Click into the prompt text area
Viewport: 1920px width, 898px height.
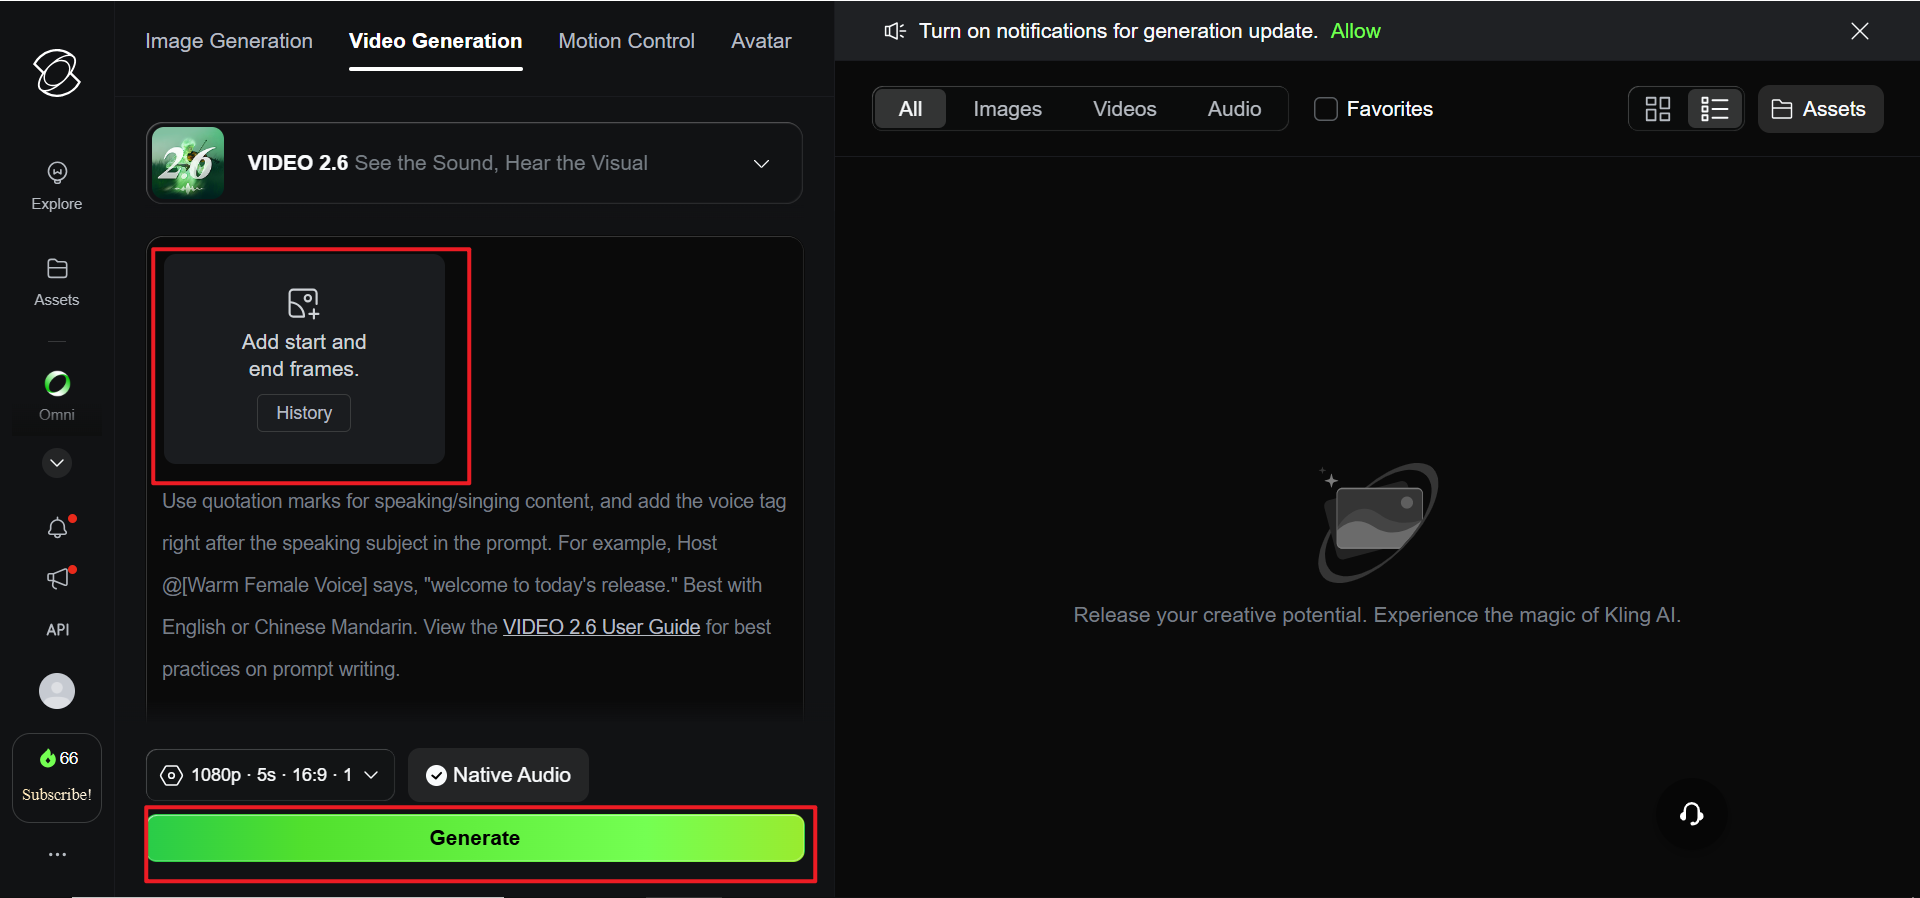474,585
